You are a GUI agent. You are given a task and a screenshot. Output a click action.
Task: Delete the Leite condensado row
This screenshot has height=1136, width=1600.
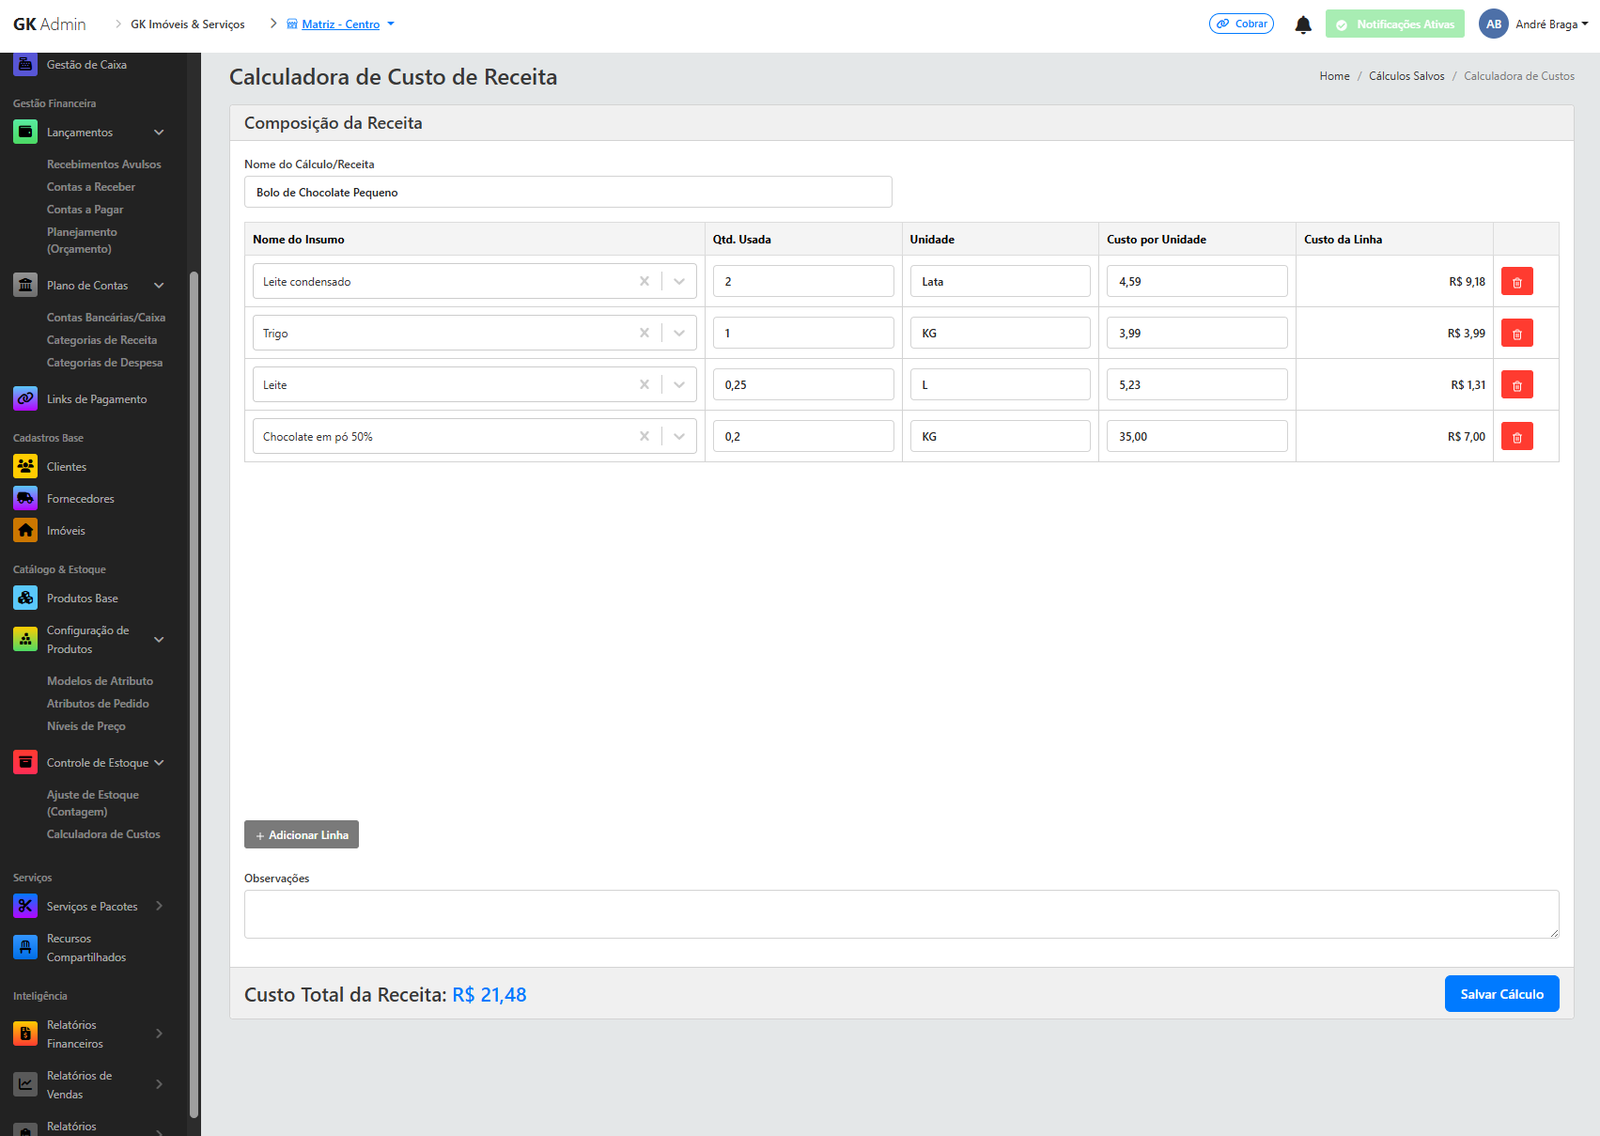pos(1516,282)
